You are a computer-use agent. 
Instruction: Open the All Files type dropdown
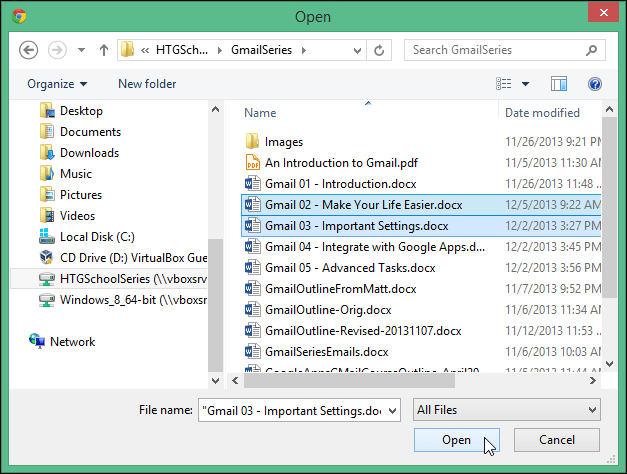coord(507,410)
